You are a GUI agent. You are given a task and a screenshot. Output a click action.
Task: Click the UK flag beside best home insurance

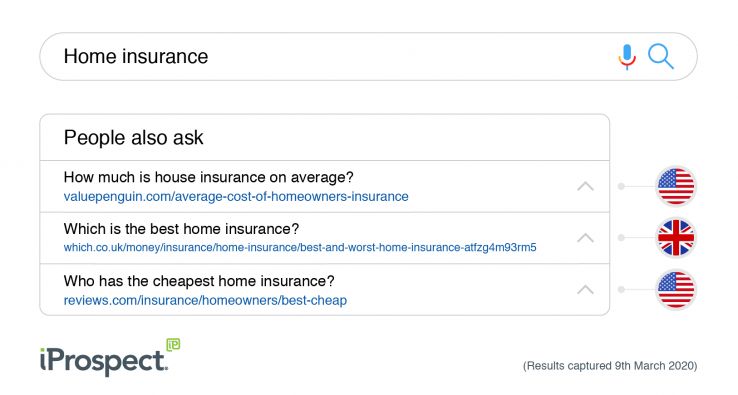[676, 238]
